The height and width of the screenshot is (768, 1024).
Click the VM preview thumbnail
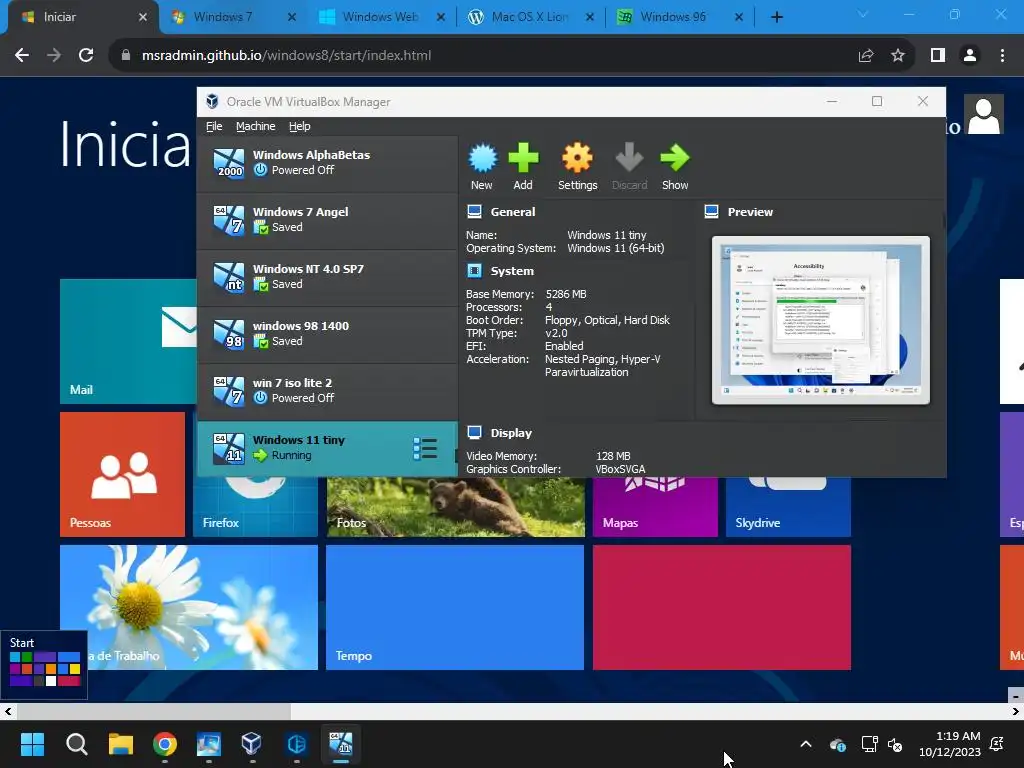point(821,320)
